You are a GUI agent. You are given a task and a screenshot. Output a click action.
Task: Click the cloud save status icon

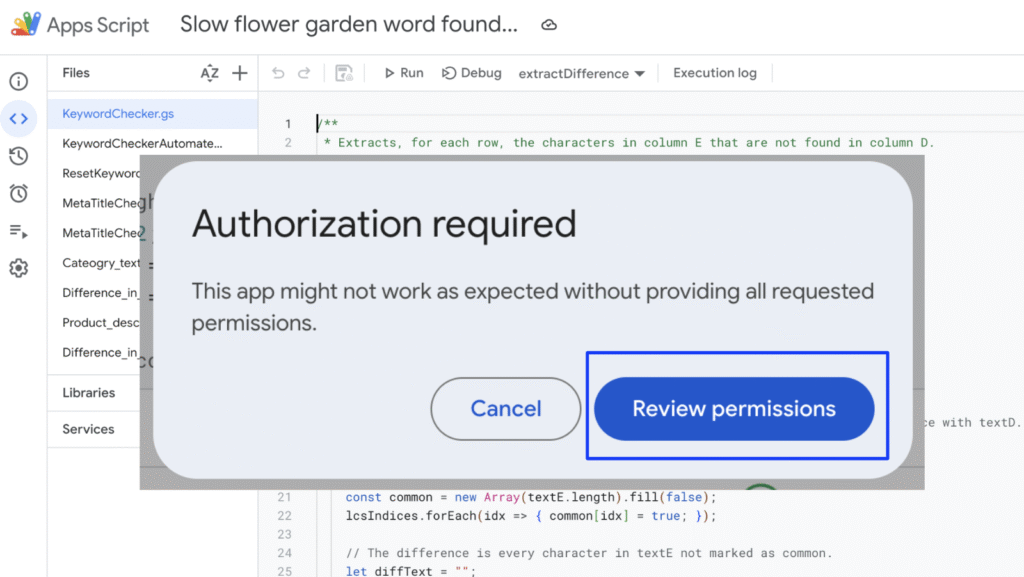point(549,25)
